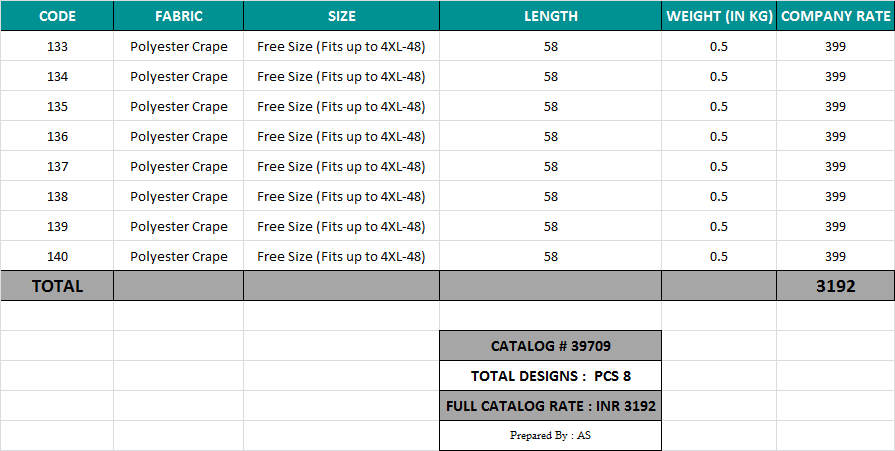895x451 pixels.
Task: Click Polyester Crape cell for code 134
Action: (179, 77)
